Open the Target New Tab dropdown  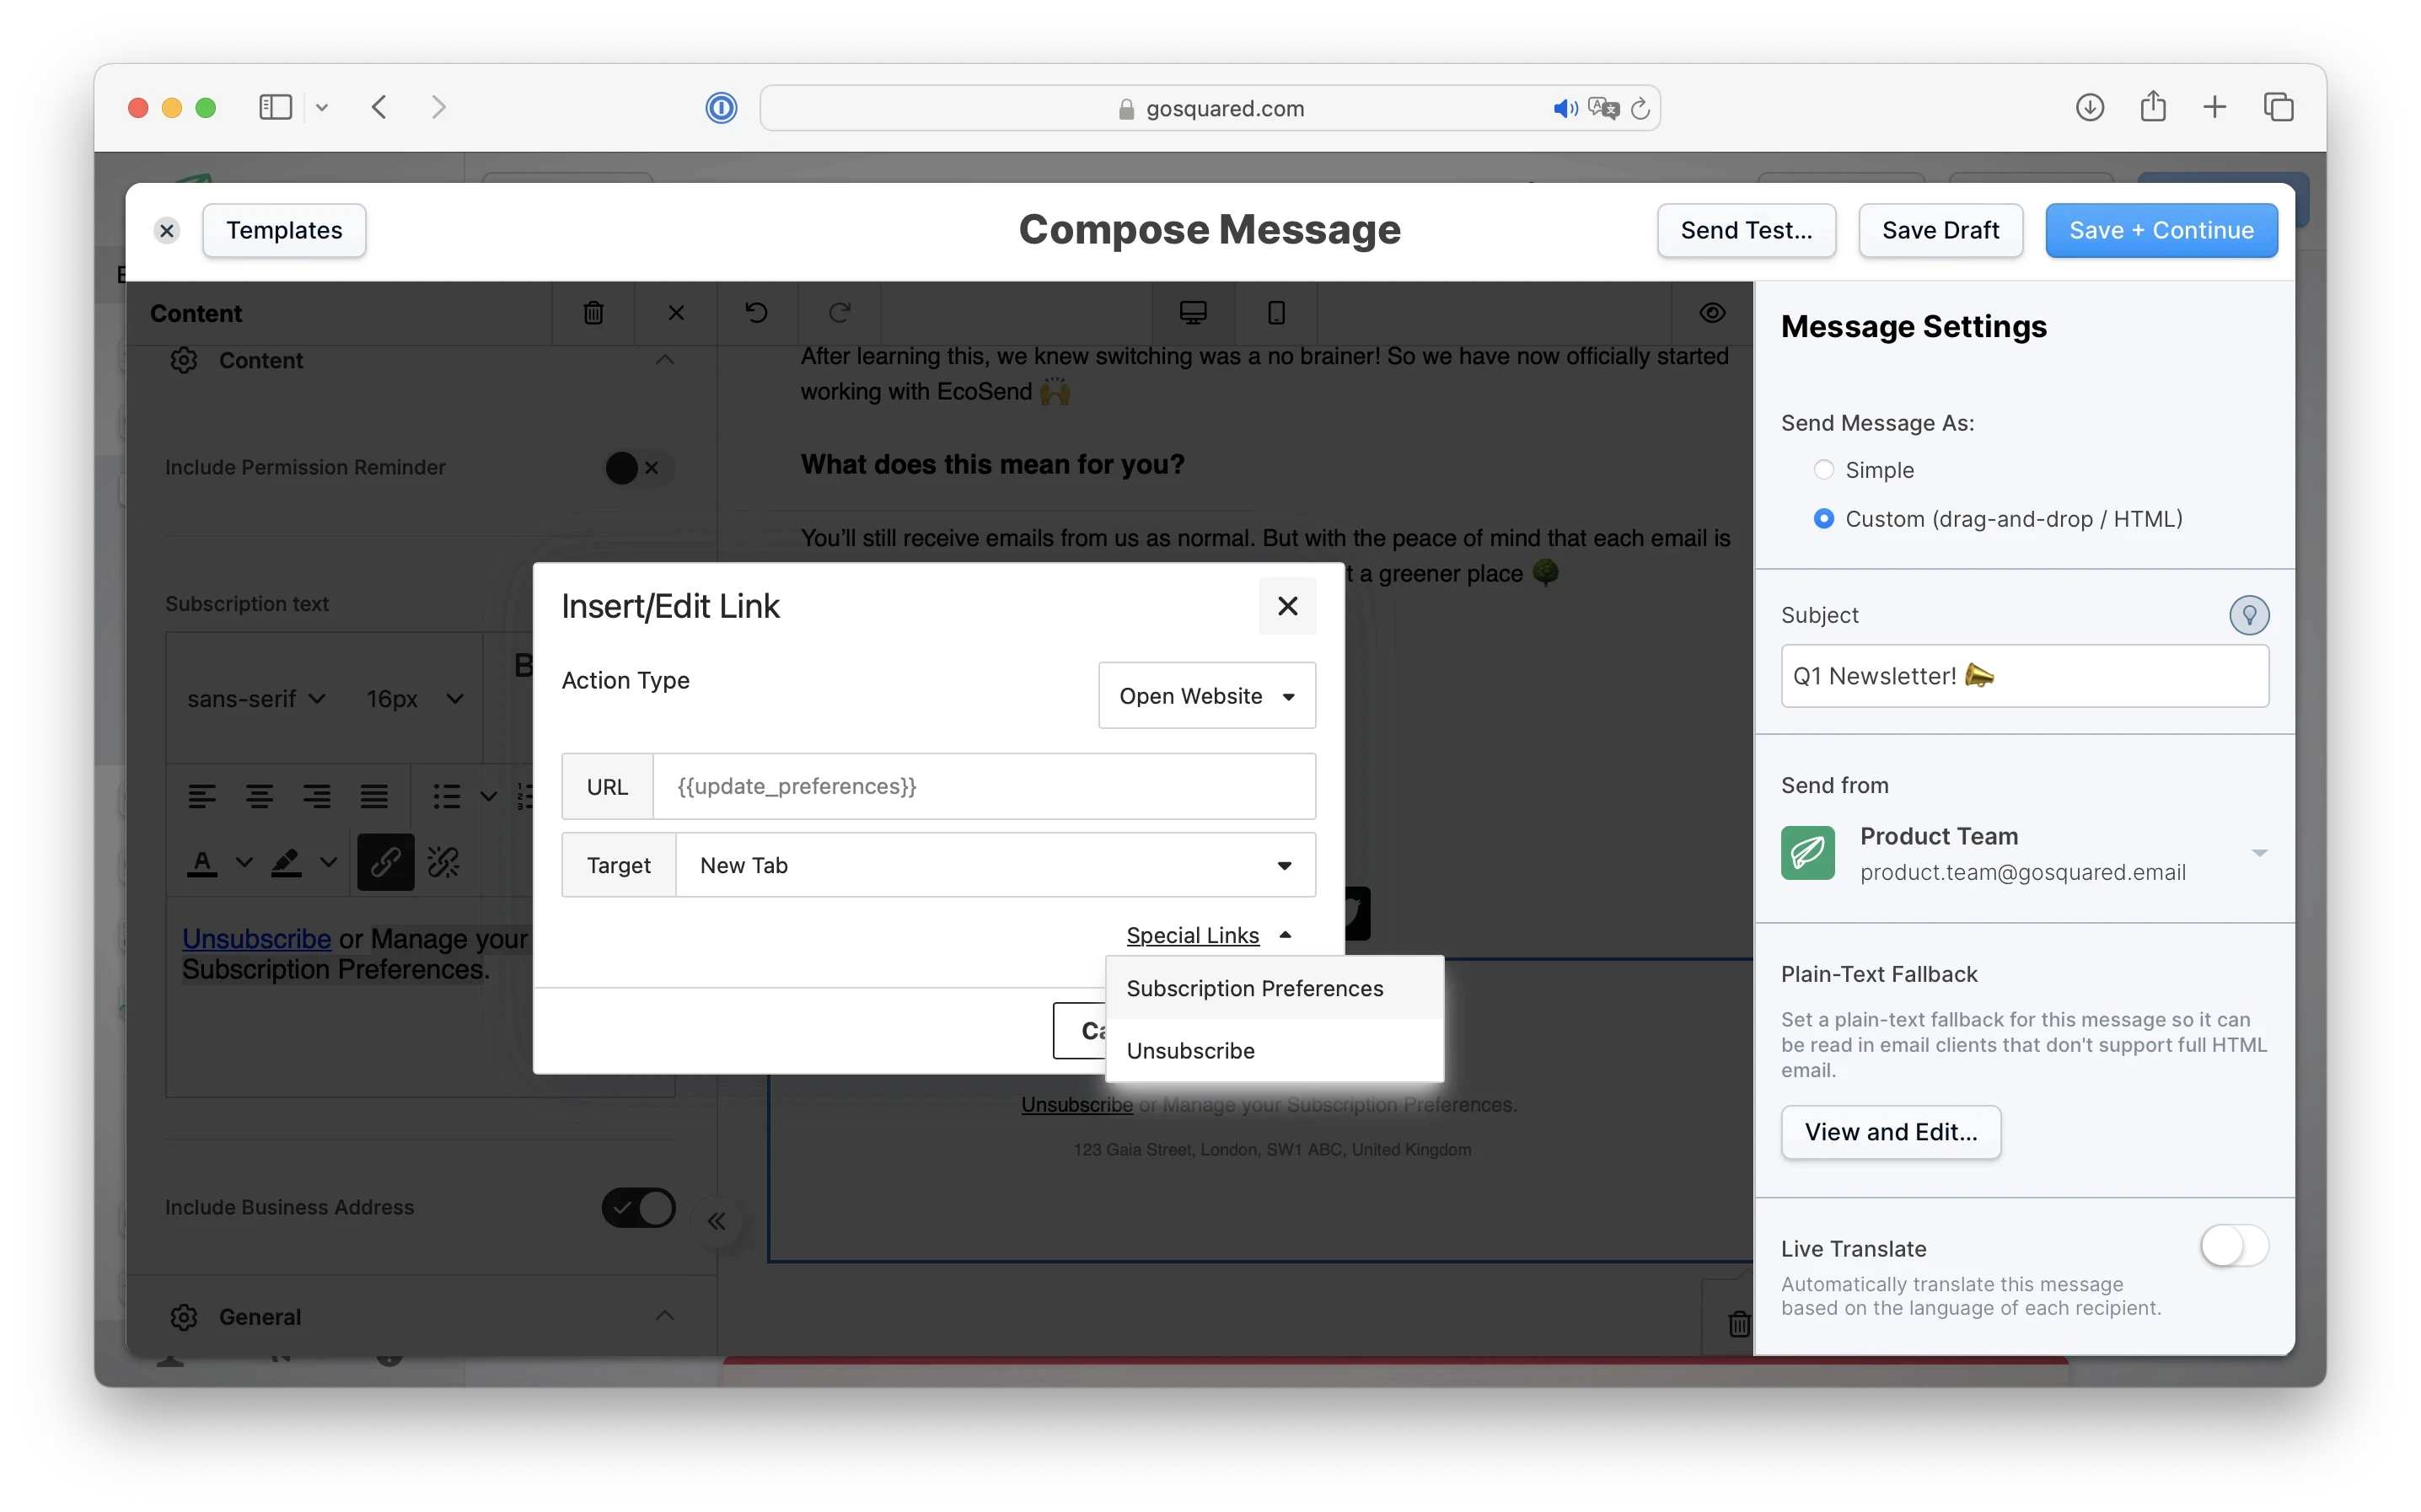coord(995,865)
